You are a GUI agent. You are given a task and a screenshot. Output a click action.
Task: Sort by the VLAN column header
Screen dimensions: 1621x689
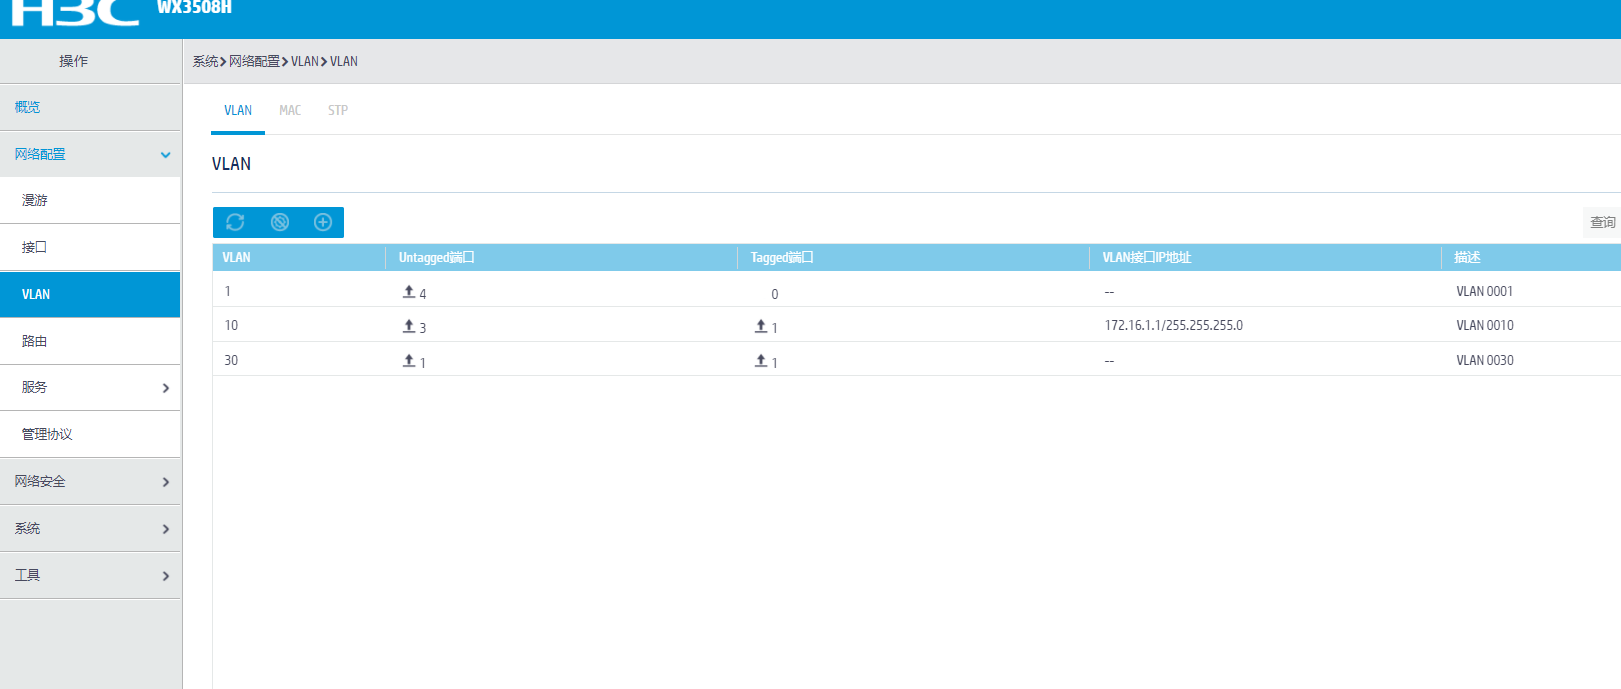coord(236,257)
